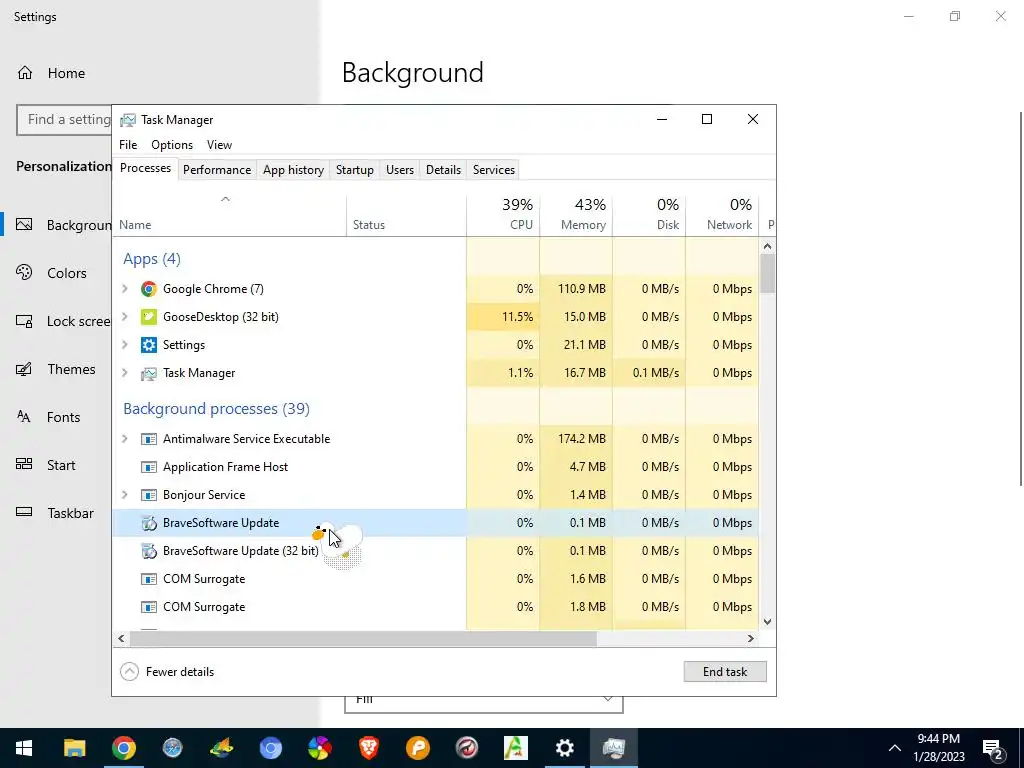Open the Windows Start button

point(24,748)
